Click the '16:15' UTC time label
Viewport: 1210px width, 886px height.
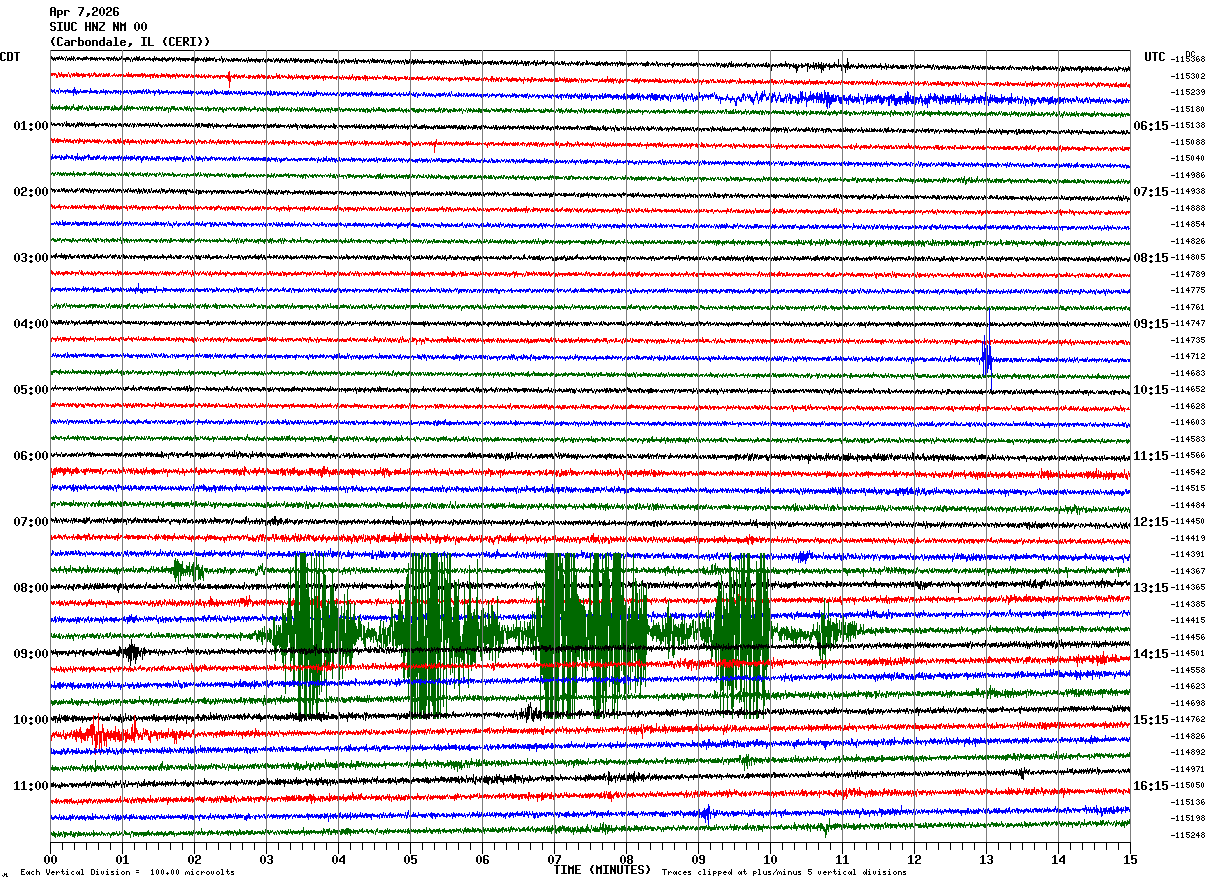1151,786
